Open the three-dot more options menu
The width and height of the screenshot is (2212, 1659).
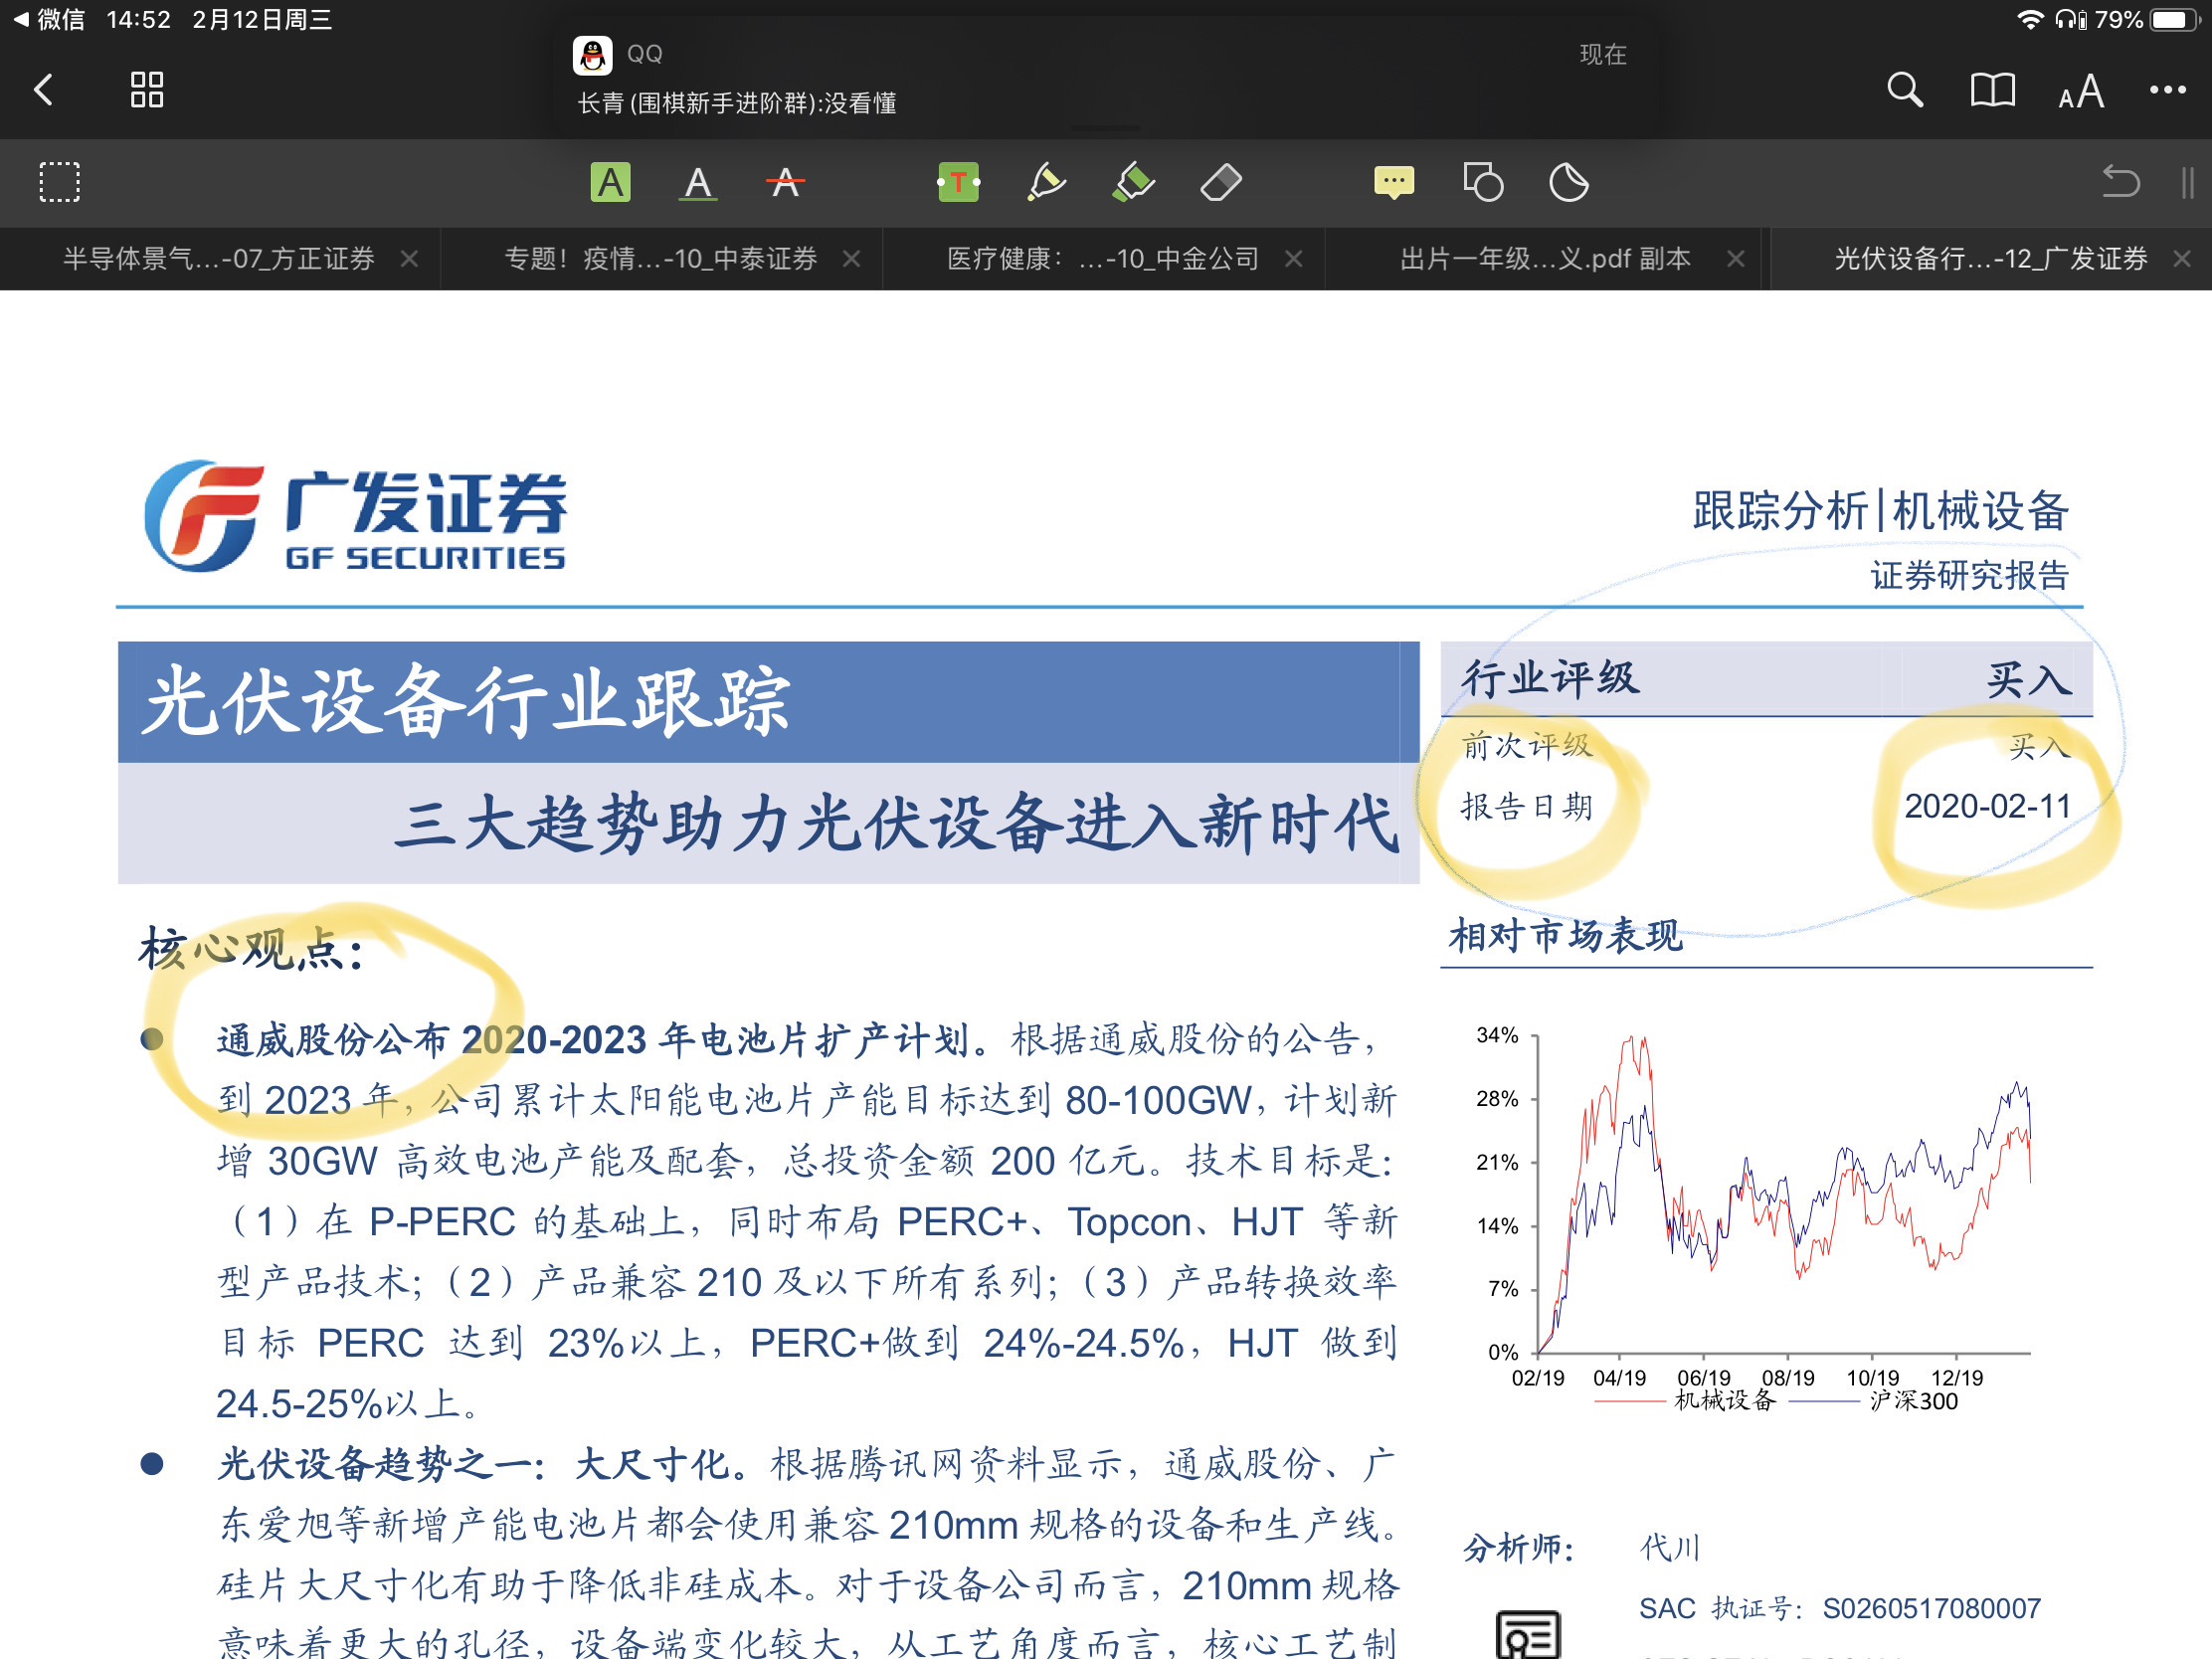point(2167,90)
